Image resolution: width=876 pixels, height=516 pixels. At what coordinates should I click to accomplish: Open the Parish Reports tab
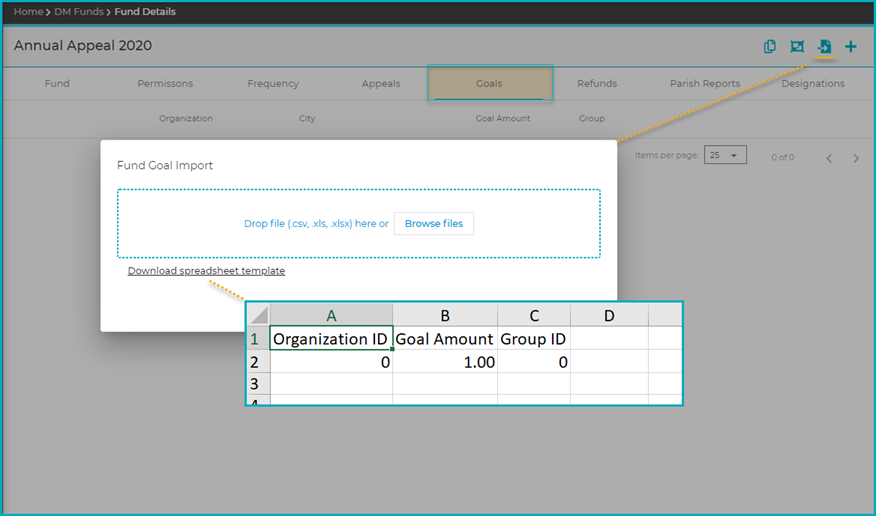[704, 83]
